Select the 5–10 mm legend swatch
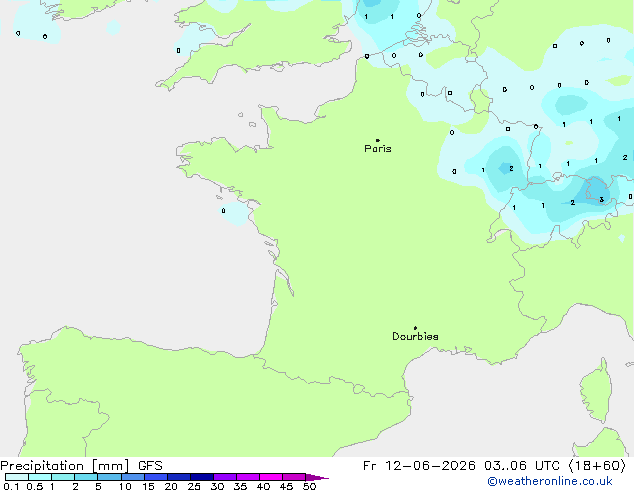634x490 pixels. coord(109,477)
